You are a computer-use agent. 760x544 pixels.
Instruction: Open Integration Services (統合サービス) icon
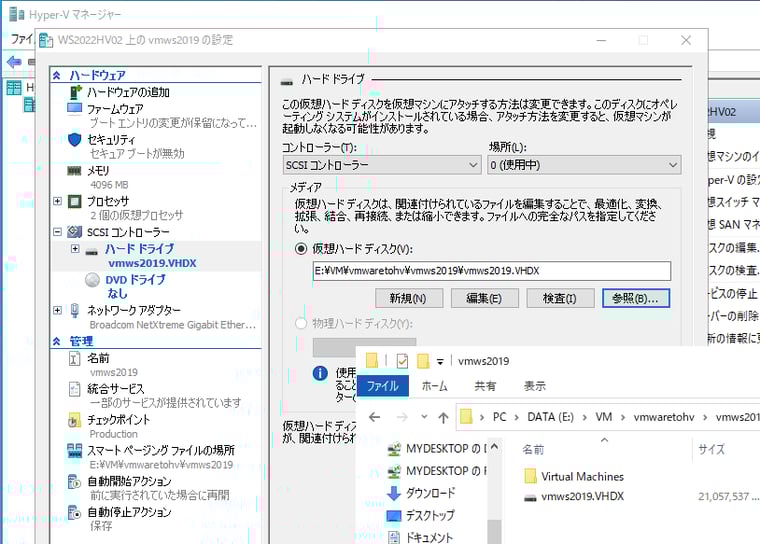tap(75, 389)
